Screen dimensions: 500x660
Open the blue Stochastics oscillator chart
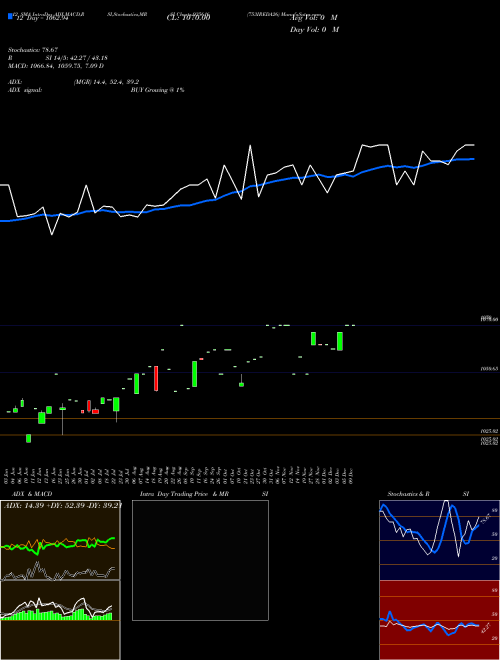[x=439, y=540]
